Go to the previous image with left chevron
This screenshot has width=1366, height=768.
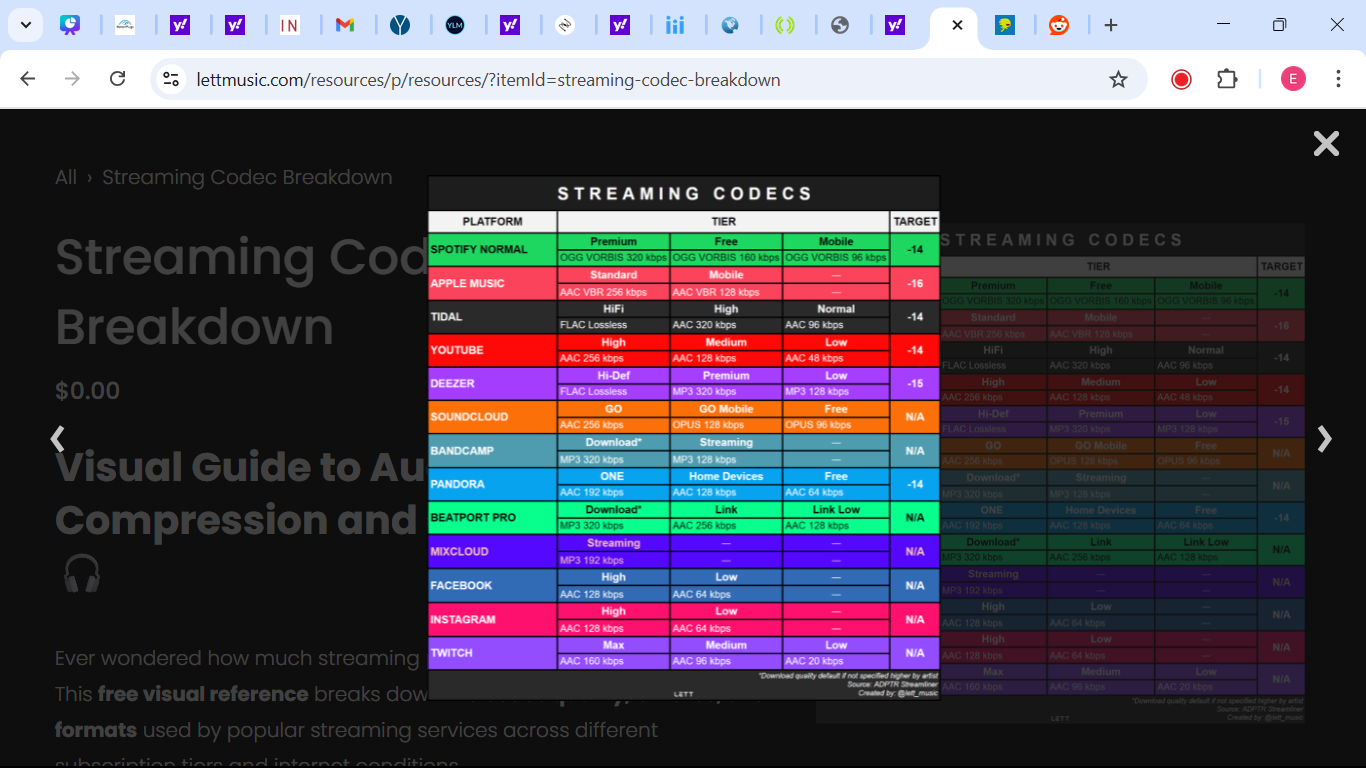coord(58,438)
